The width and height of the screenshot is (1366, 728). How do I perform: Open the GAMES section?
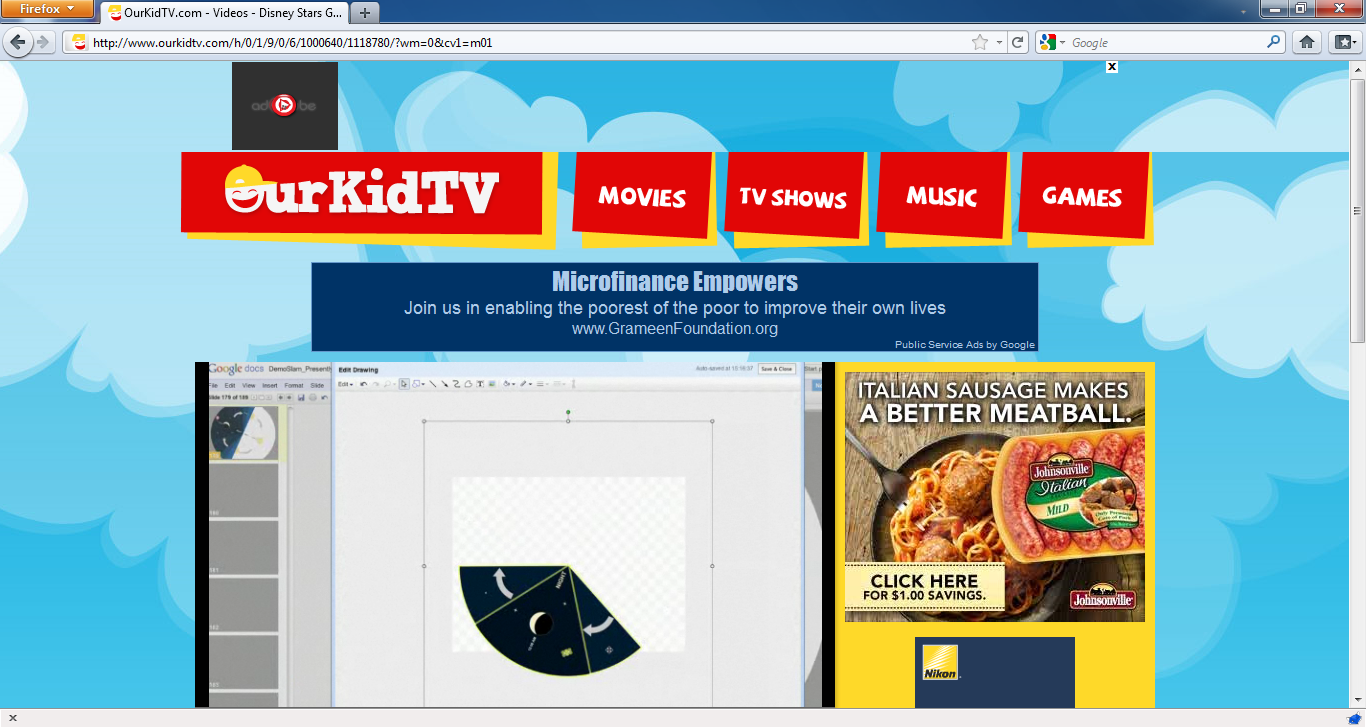click(1082, 196)
